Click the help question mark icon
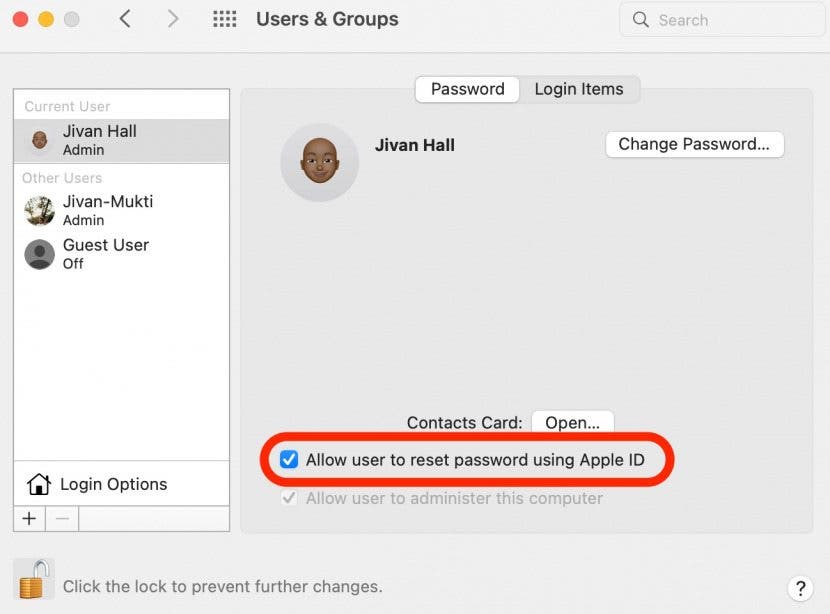Screen dimensions: 830x614 tap(799, 588)
